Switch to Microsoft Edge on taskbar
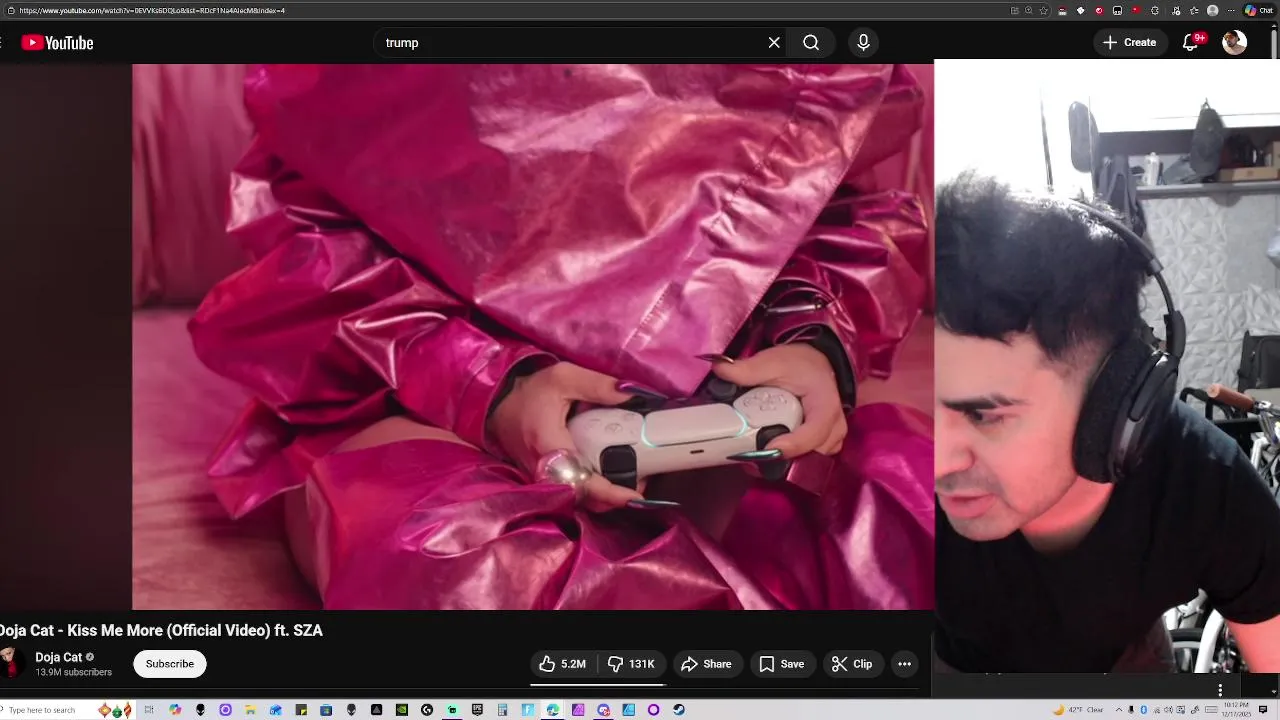The image size is (1280, 720). pyautogui.click(x=552, y=710)
